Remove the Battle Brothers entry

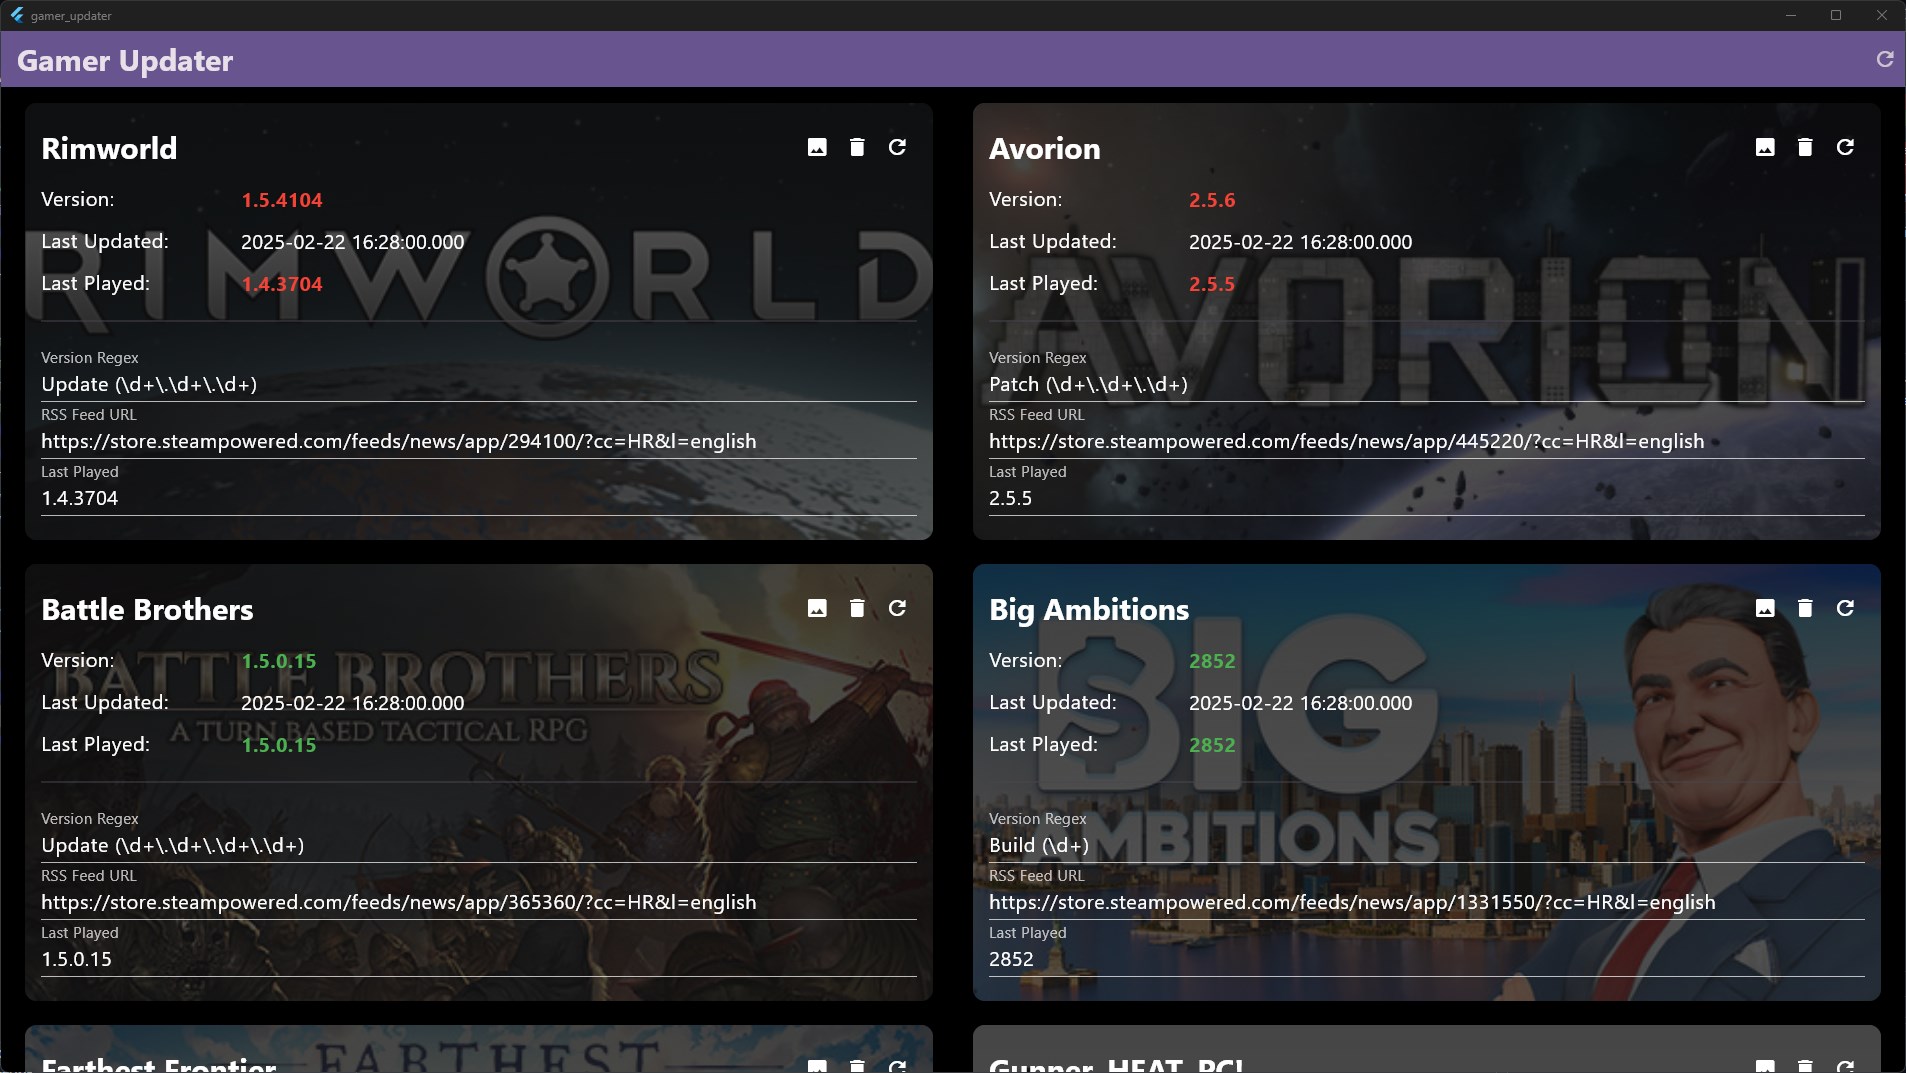click(857, 609)
